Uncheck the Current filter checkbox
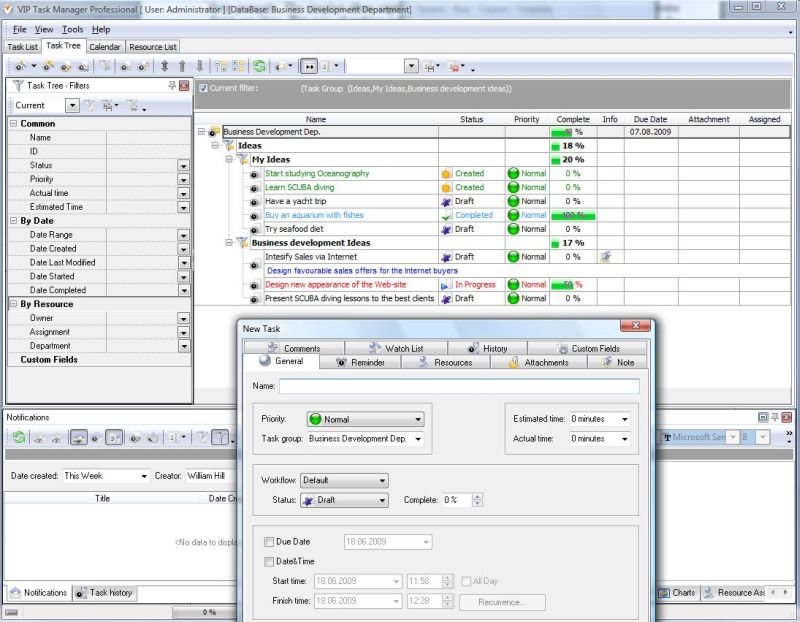 click(204, 88)
